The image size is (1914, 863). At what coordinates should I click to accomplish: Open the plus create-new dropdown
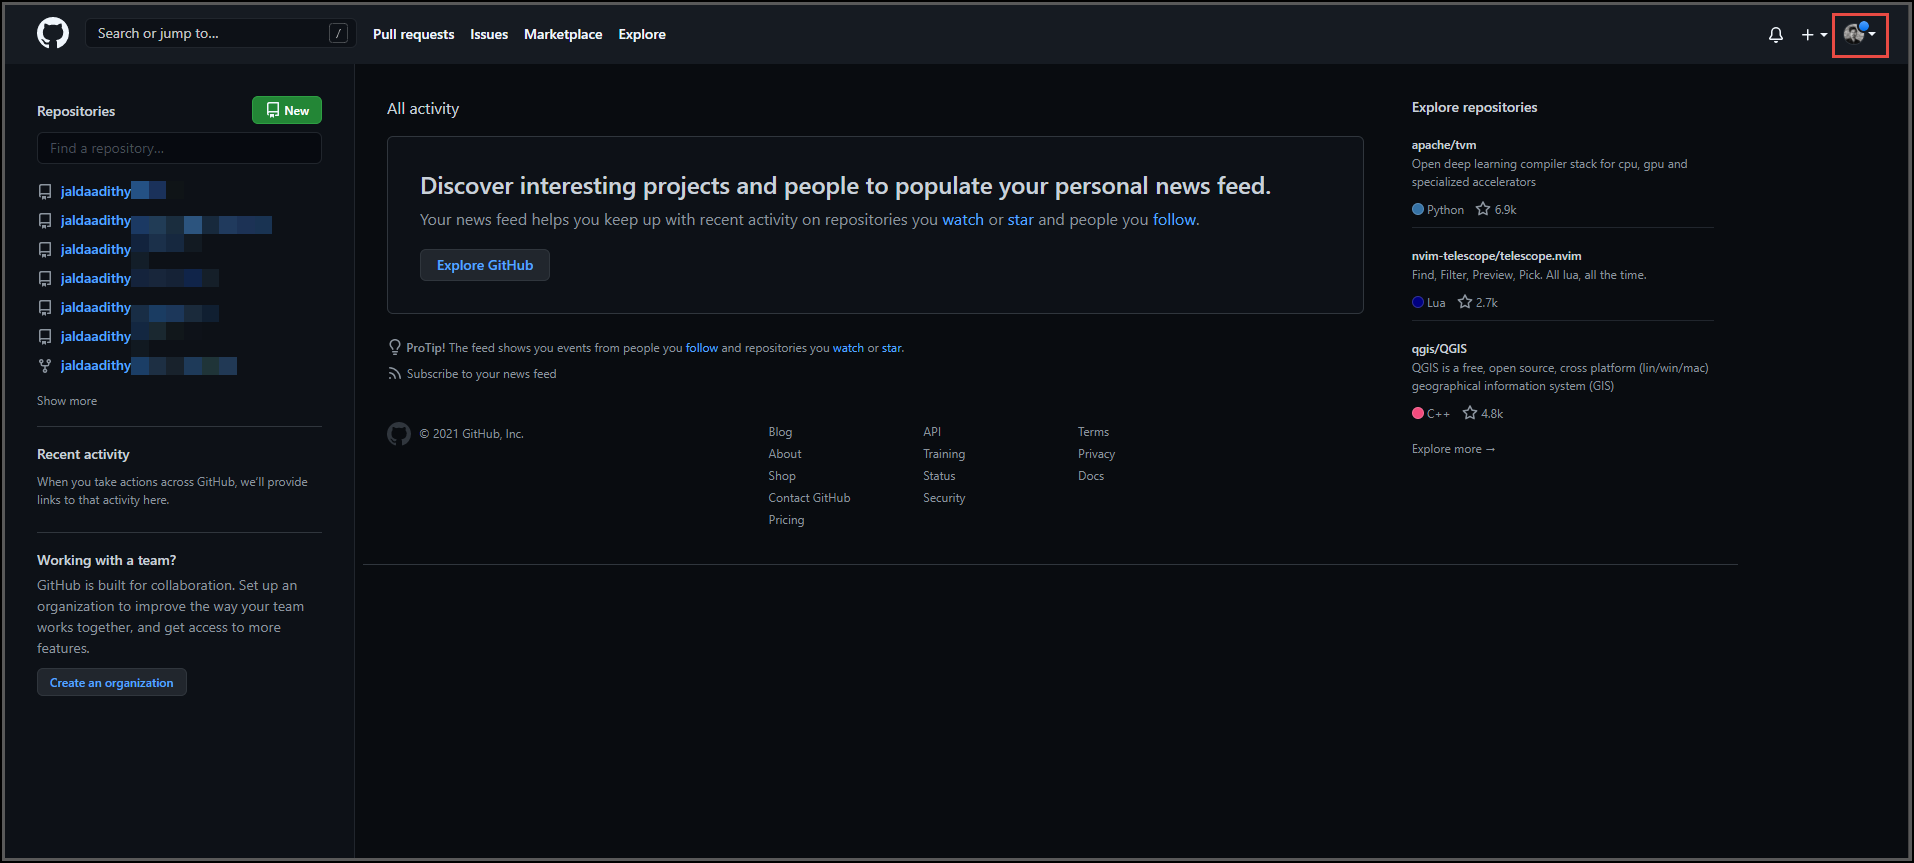coord(1813,35)
